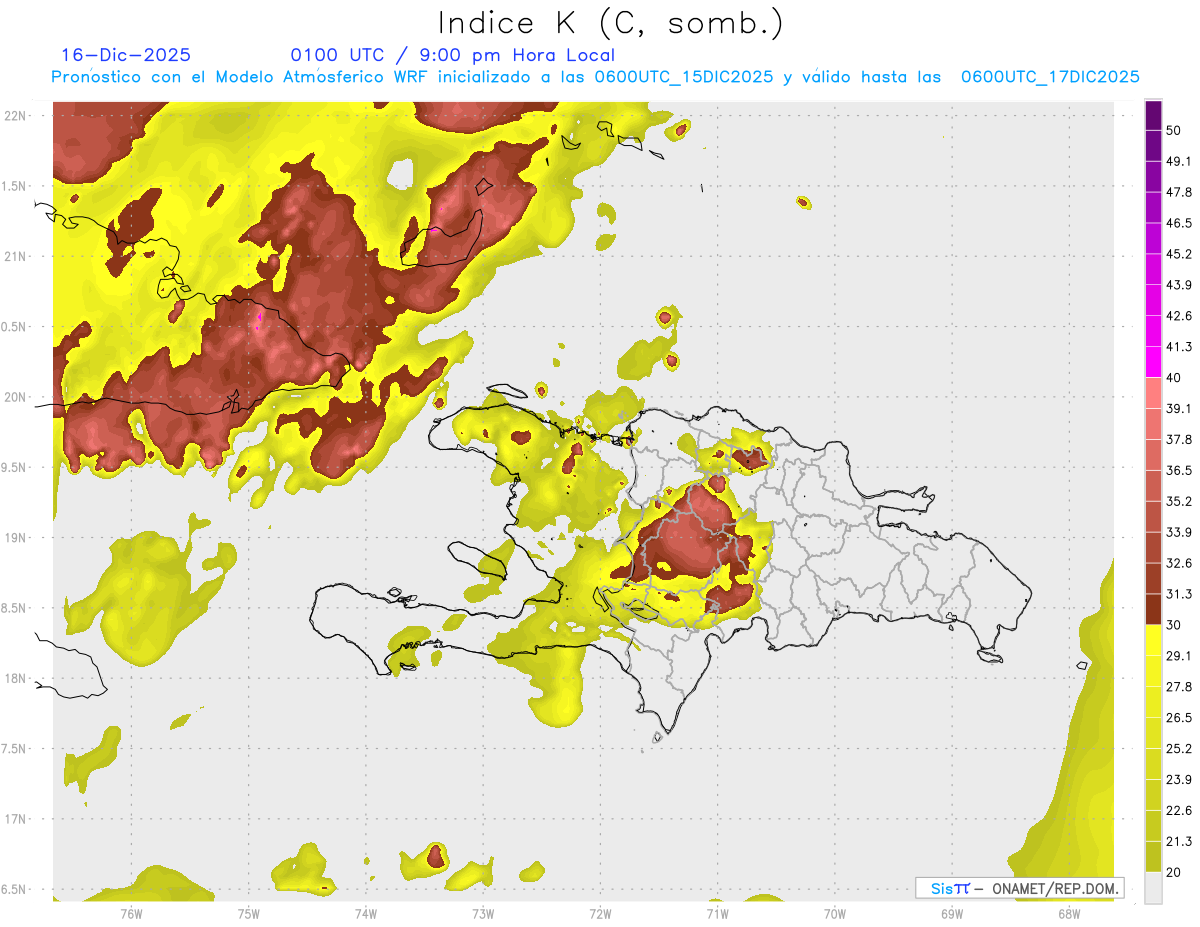The width and height of the screenshot is (1200, 927).
Task: Click the bright yellow swatch between 29.1 and 30
Action: point(1154,640)
